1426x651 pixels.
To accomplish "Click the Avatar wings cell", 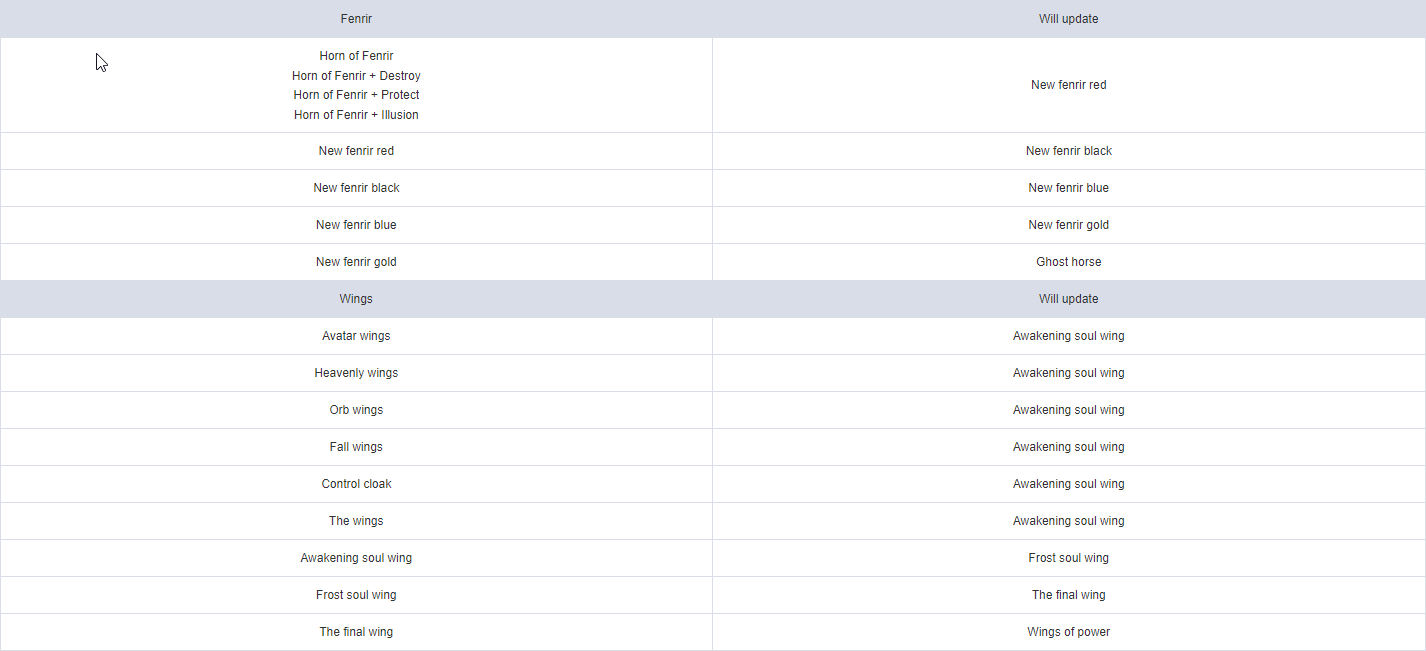I will (356, 336).
